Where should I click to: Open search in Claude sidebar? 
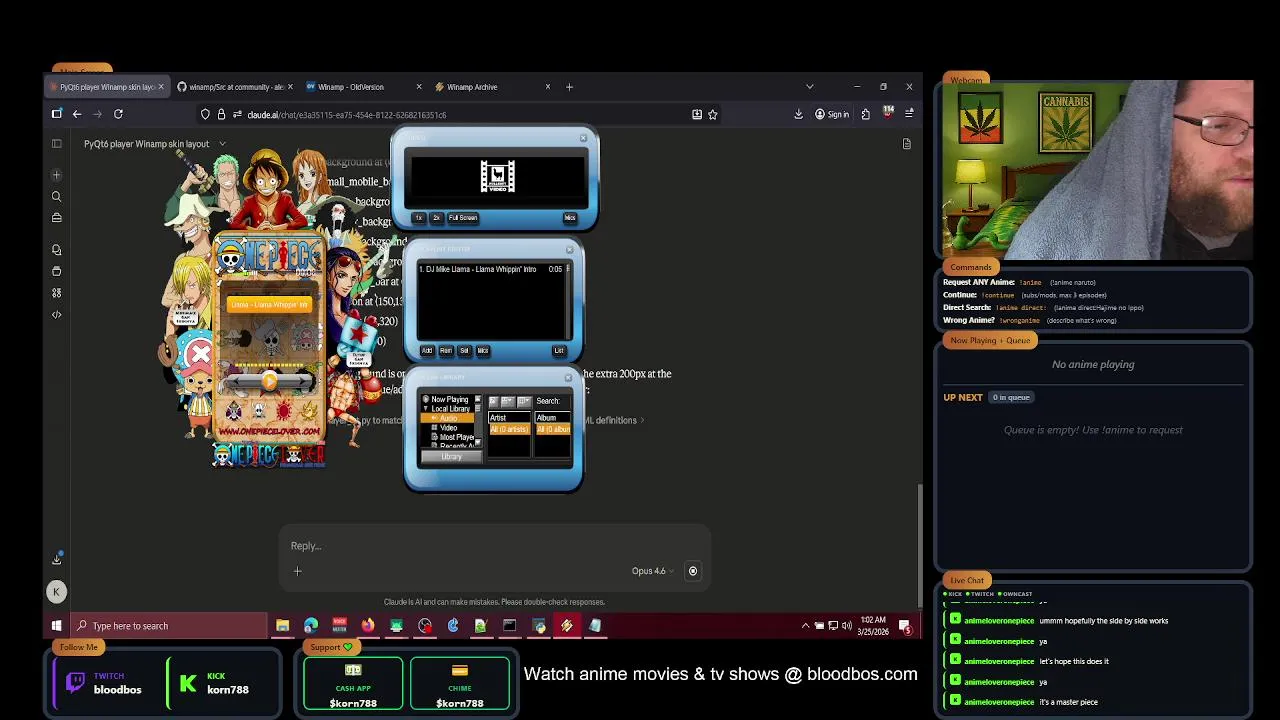57,197
